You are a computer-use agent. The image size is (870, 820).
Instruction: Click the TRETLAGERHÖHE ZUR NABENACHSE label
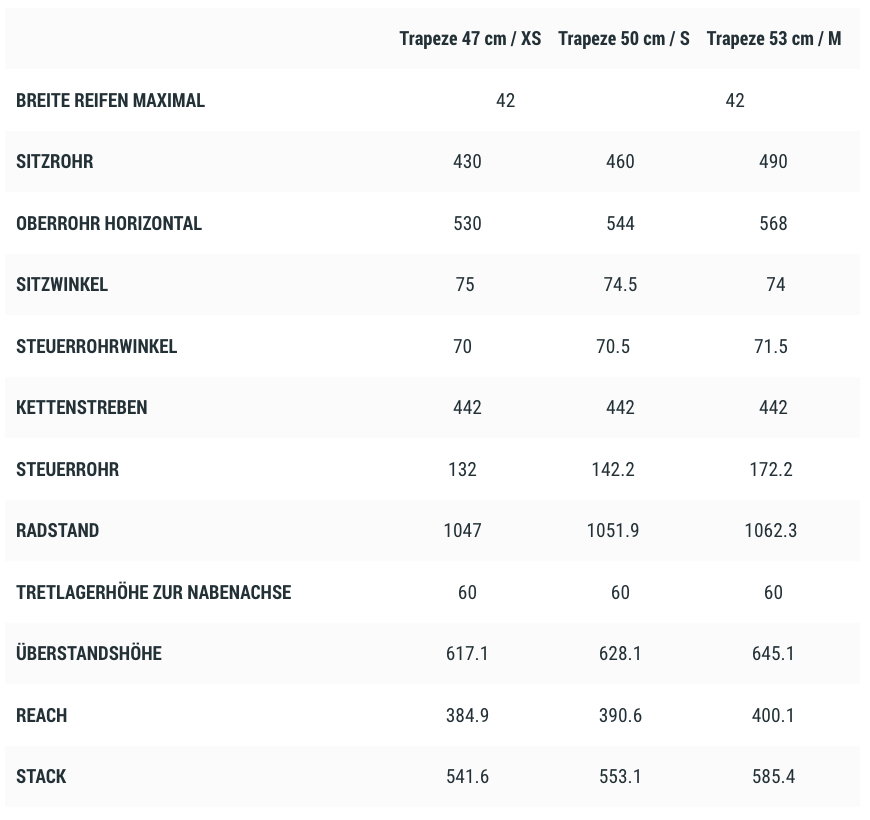pyautogui.click(x=153, y=593)
